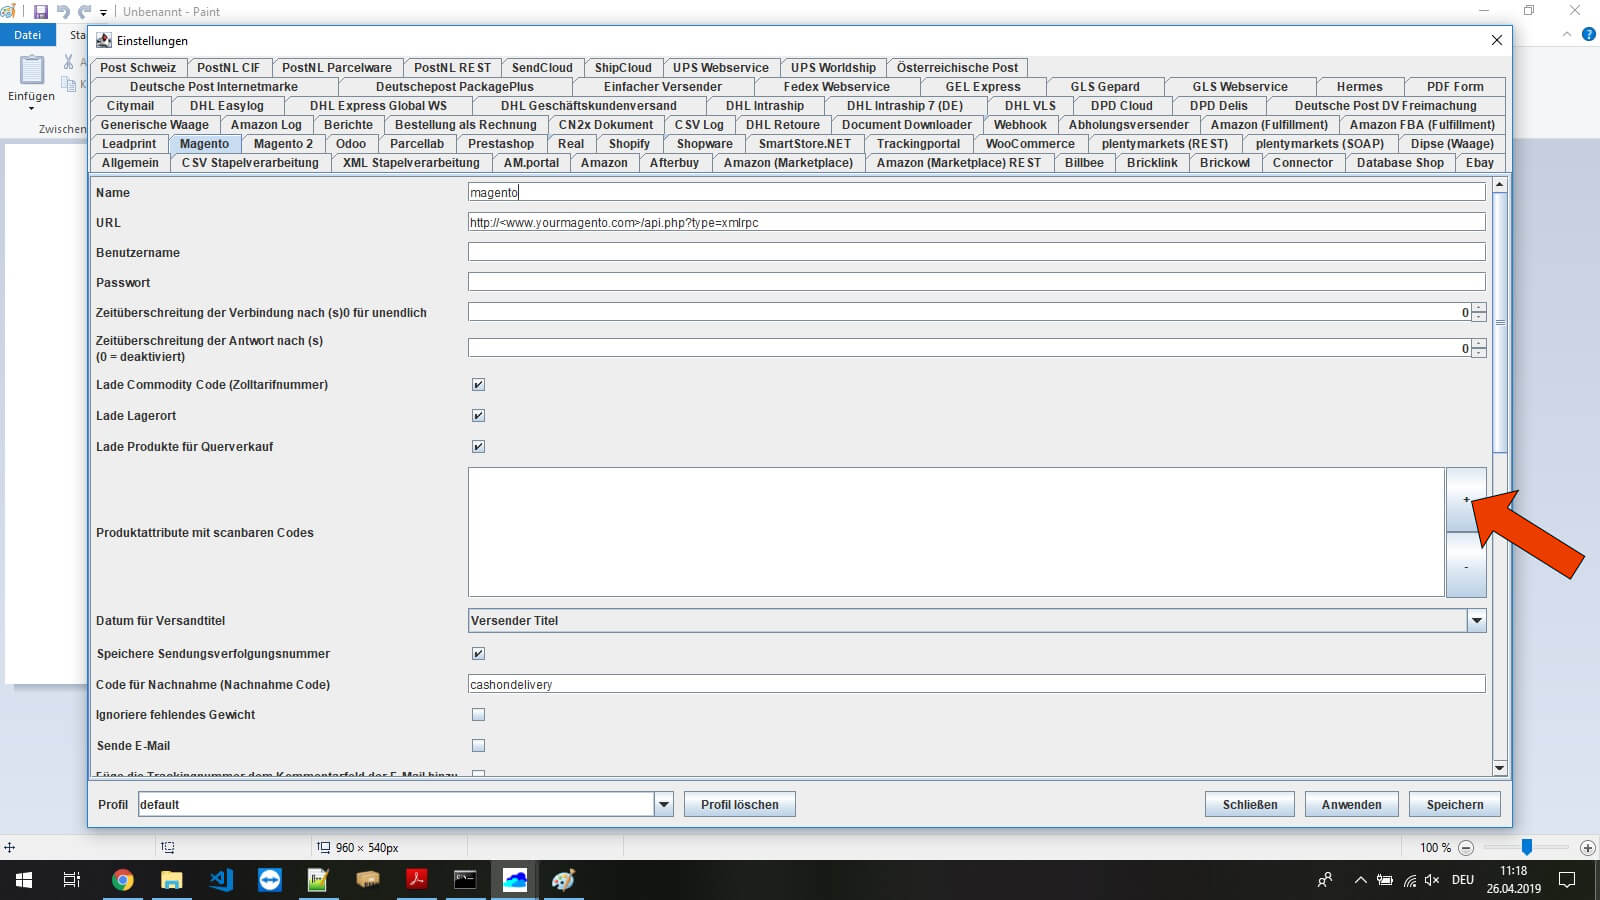The width and height of the screenshot is (1600, 900).
Task: Open Wi-Fi network settings in the tray
Action: click(1410, 880)
